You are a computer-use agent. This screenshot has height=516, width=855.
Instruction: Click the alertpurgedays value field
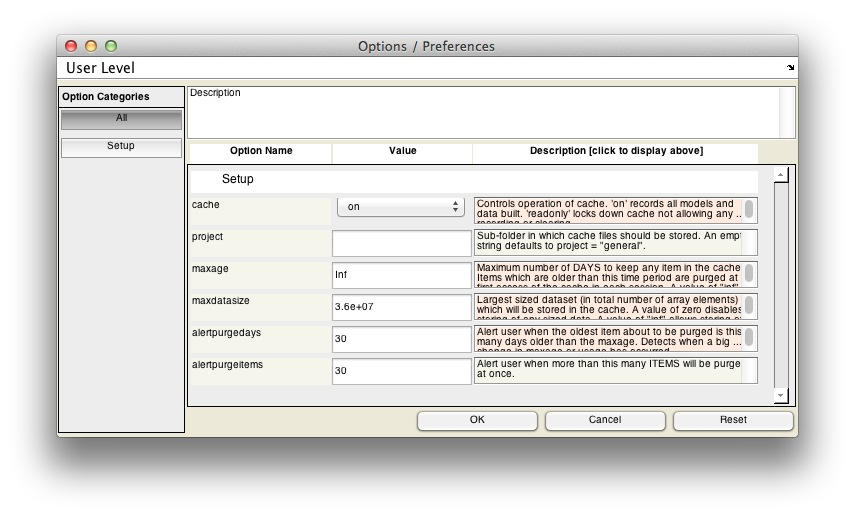tap(401, 339)
